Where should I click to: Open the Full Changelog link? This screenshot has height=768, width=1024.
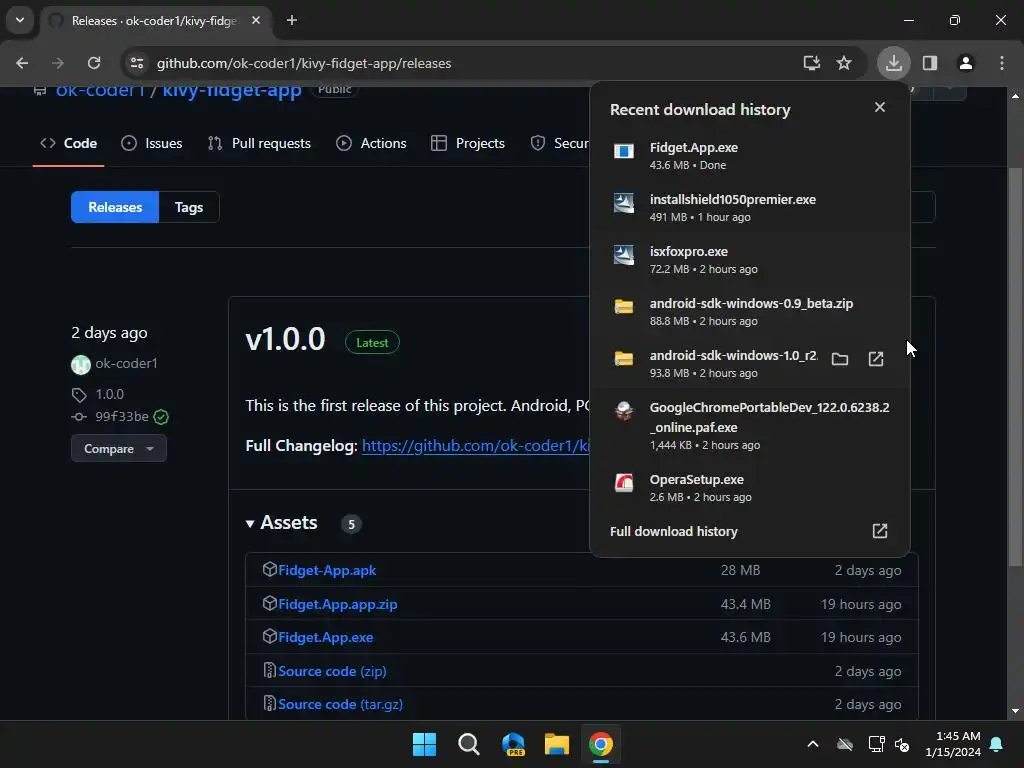pyautogui.click(x=475, y=446)
